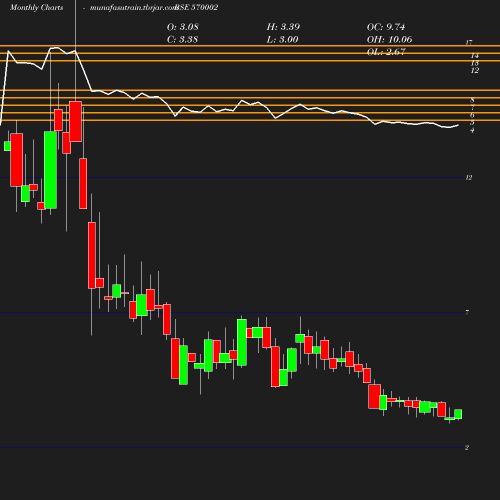The image size is (500, 500).
Task: Click the 'OH: 10.06' reading
Action: click(389, 40)
